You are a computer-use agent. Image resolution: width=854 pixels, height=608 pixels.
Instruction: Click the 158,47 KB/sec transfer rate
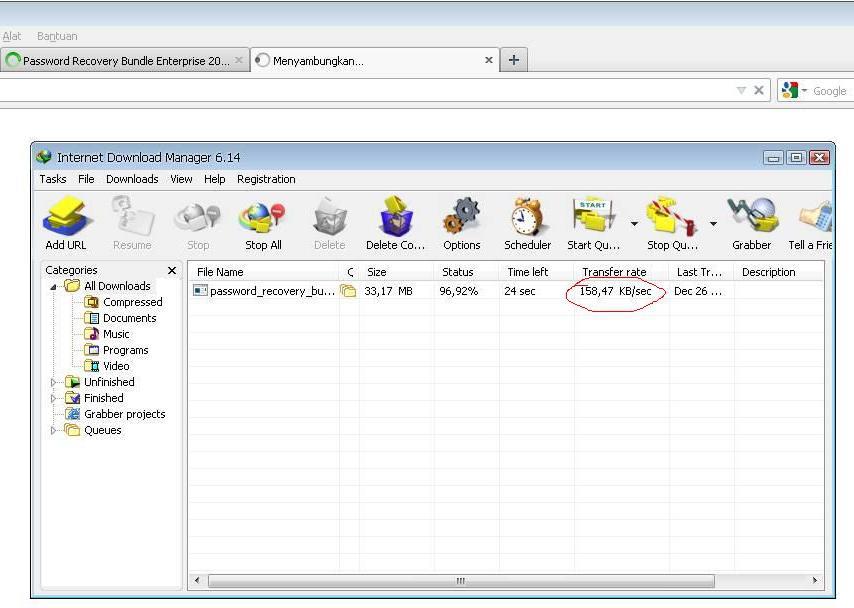[x=615, y=291]
